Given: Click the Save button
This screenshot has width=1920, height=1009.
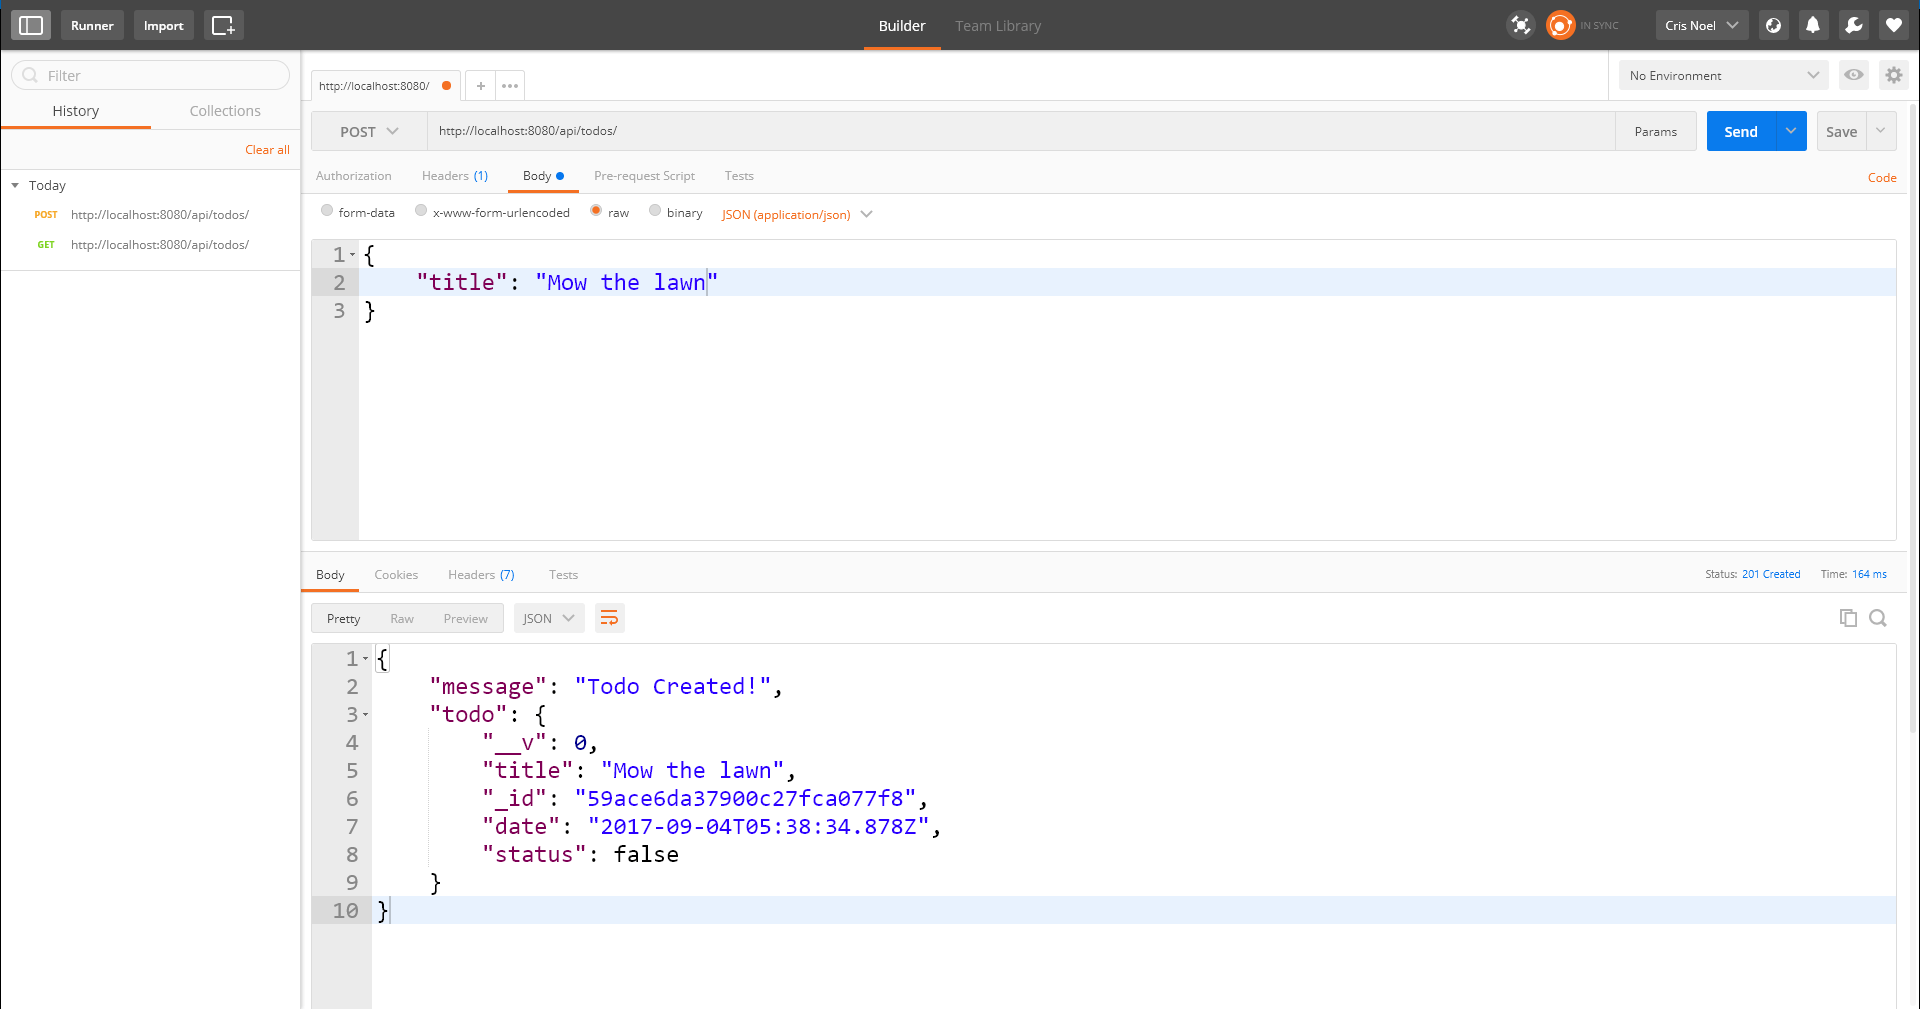Looking at the screenshot, I should tap(1841, 131).
